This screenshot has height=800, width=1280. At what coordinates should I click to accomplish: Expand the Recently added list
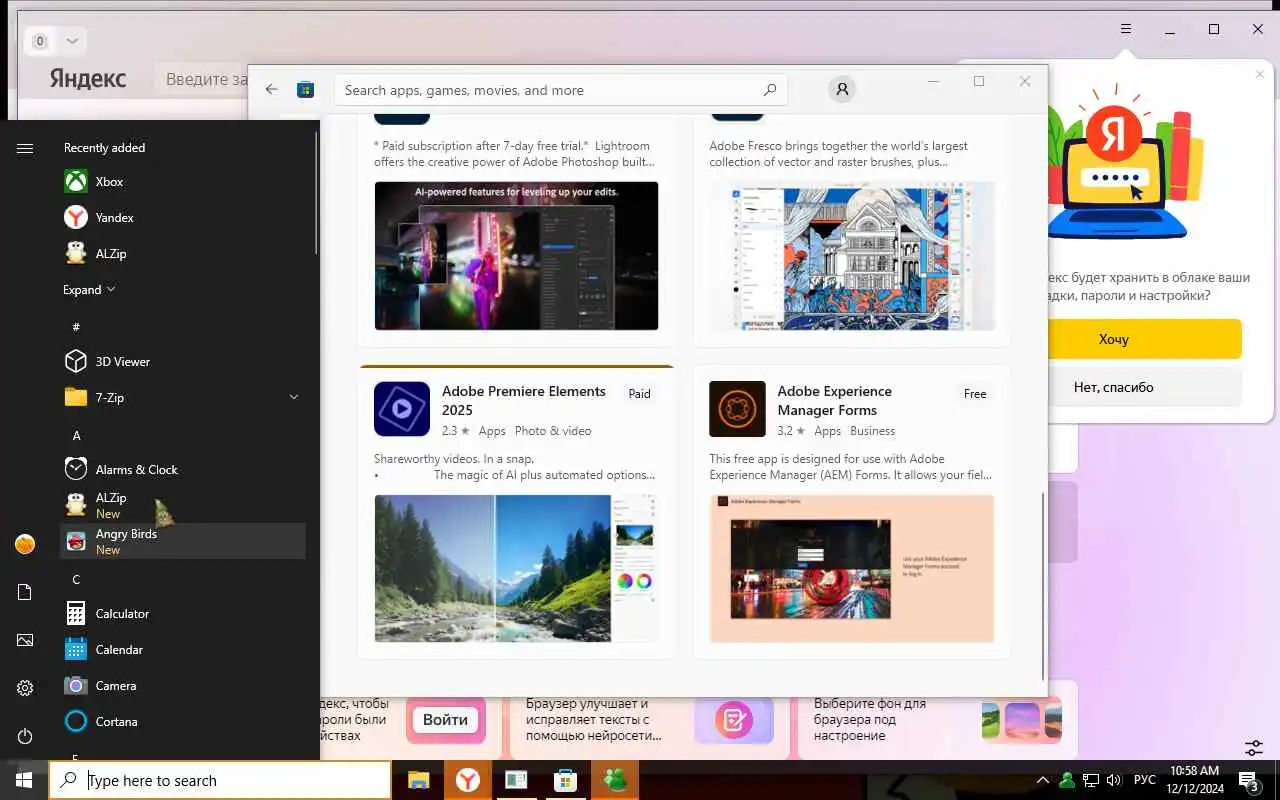[89, 290]
